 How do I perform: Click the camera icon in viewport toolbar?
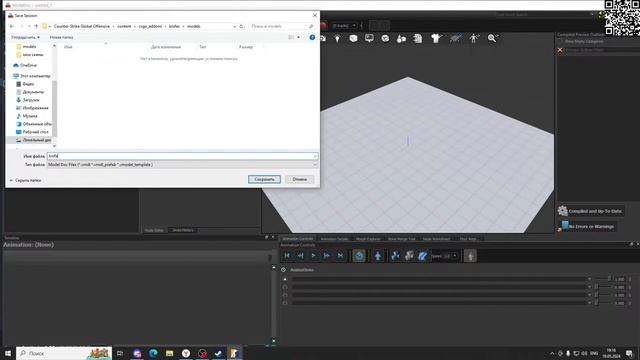(x=323, y=38)
